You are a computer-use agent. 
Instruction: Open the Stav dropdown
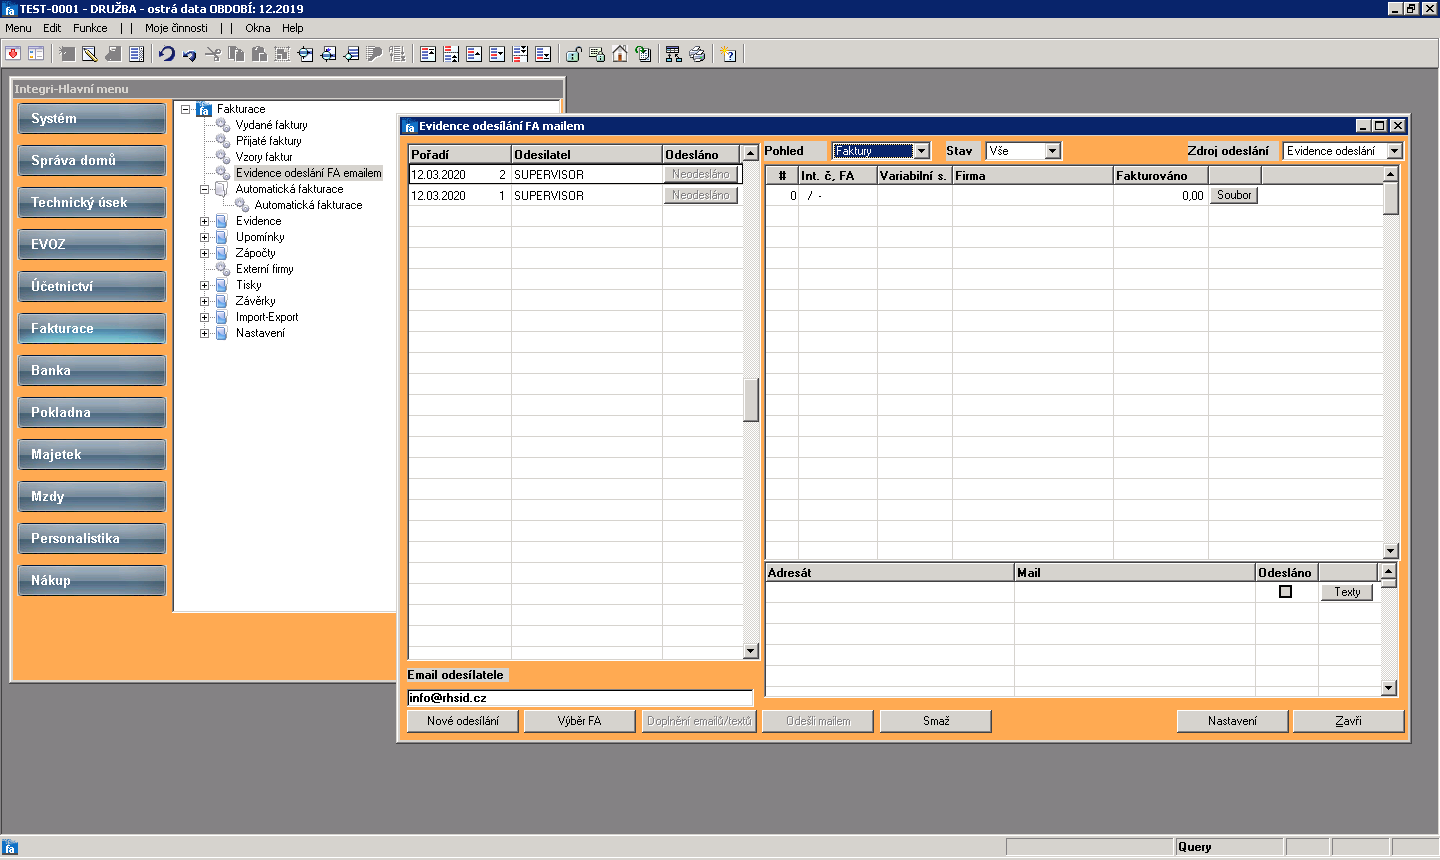click(x=1052, y=151)
